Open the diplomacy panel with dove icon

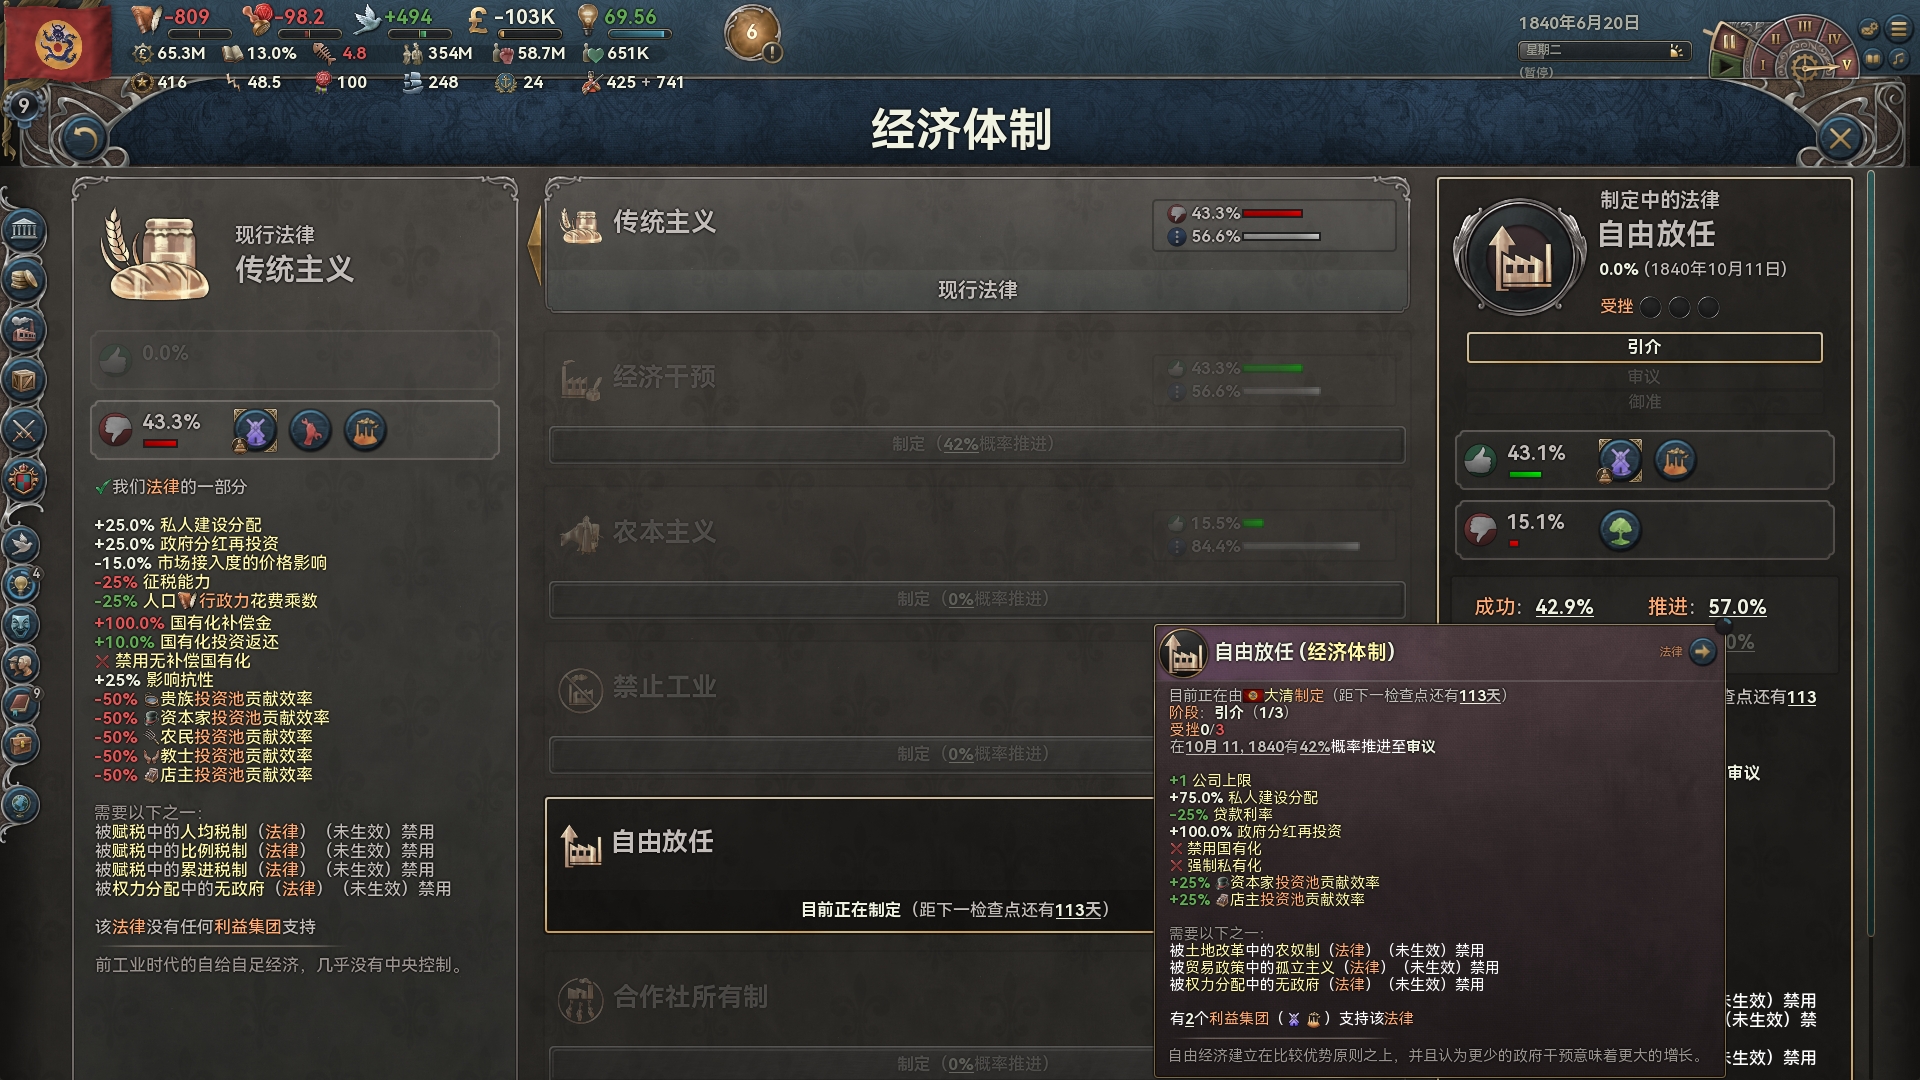pyautogui.click(x=22, y=544)
